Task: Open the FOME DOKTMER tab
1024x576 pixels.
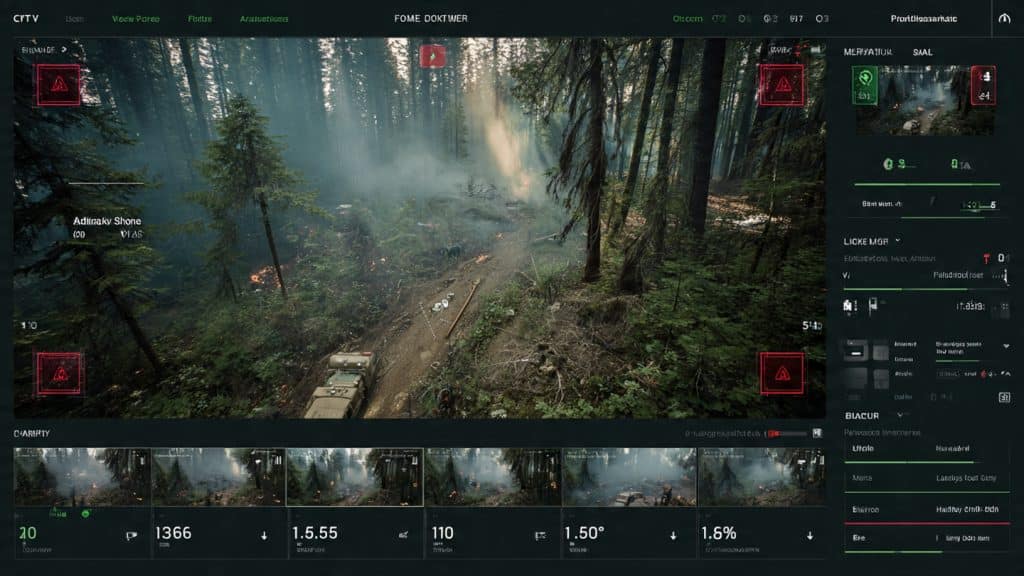Action: [431, 18]
